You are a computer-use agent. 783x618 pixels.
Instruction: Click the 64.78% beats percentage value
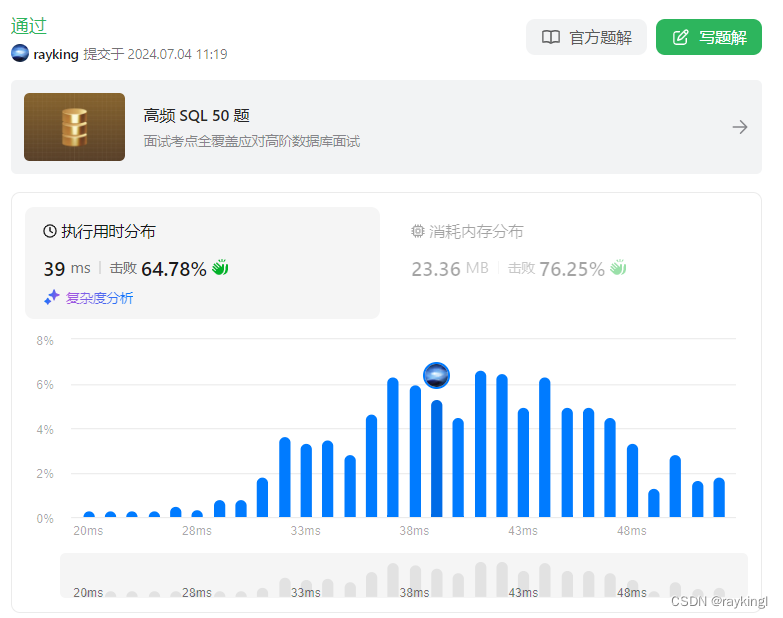[174, 269]
